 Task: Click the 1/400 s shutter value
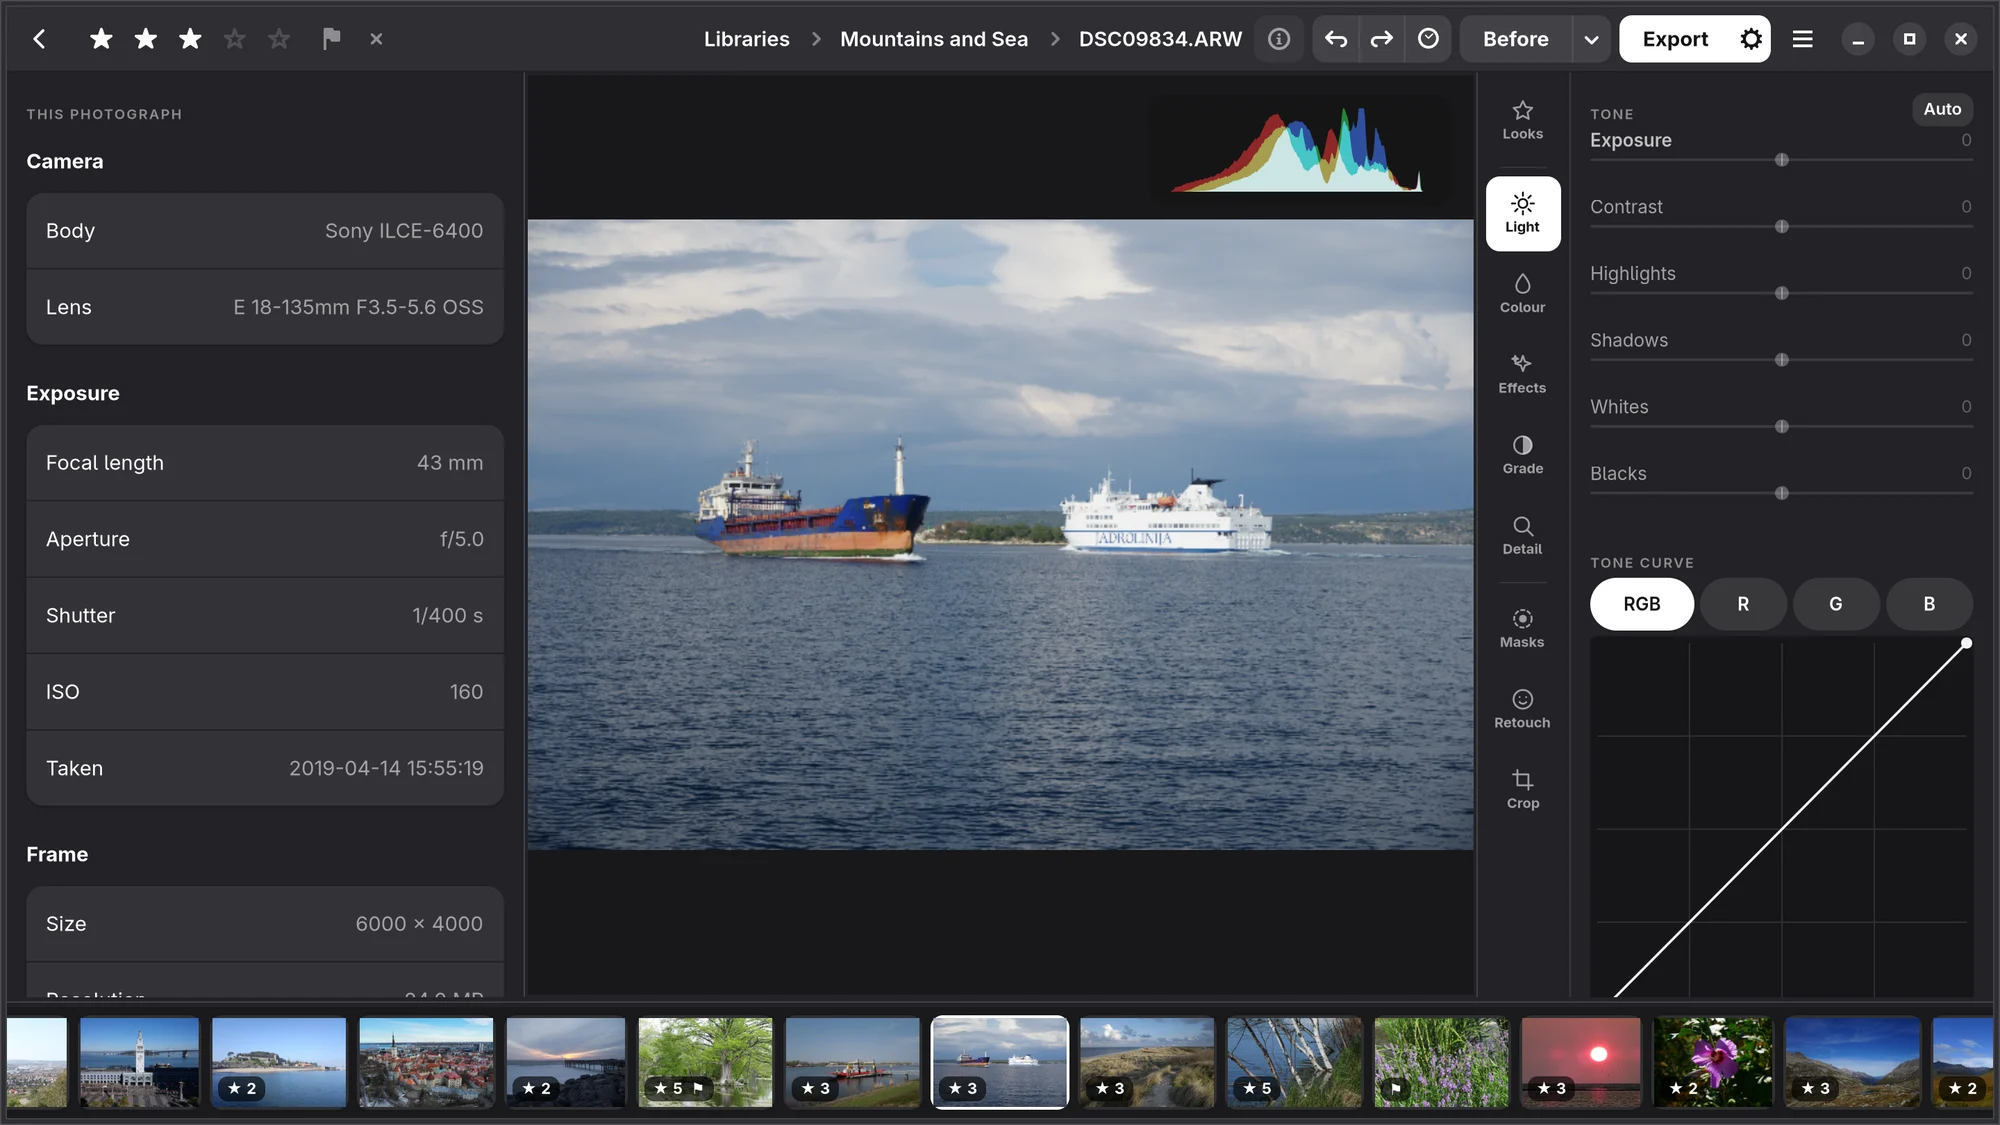tap(447, 616)
